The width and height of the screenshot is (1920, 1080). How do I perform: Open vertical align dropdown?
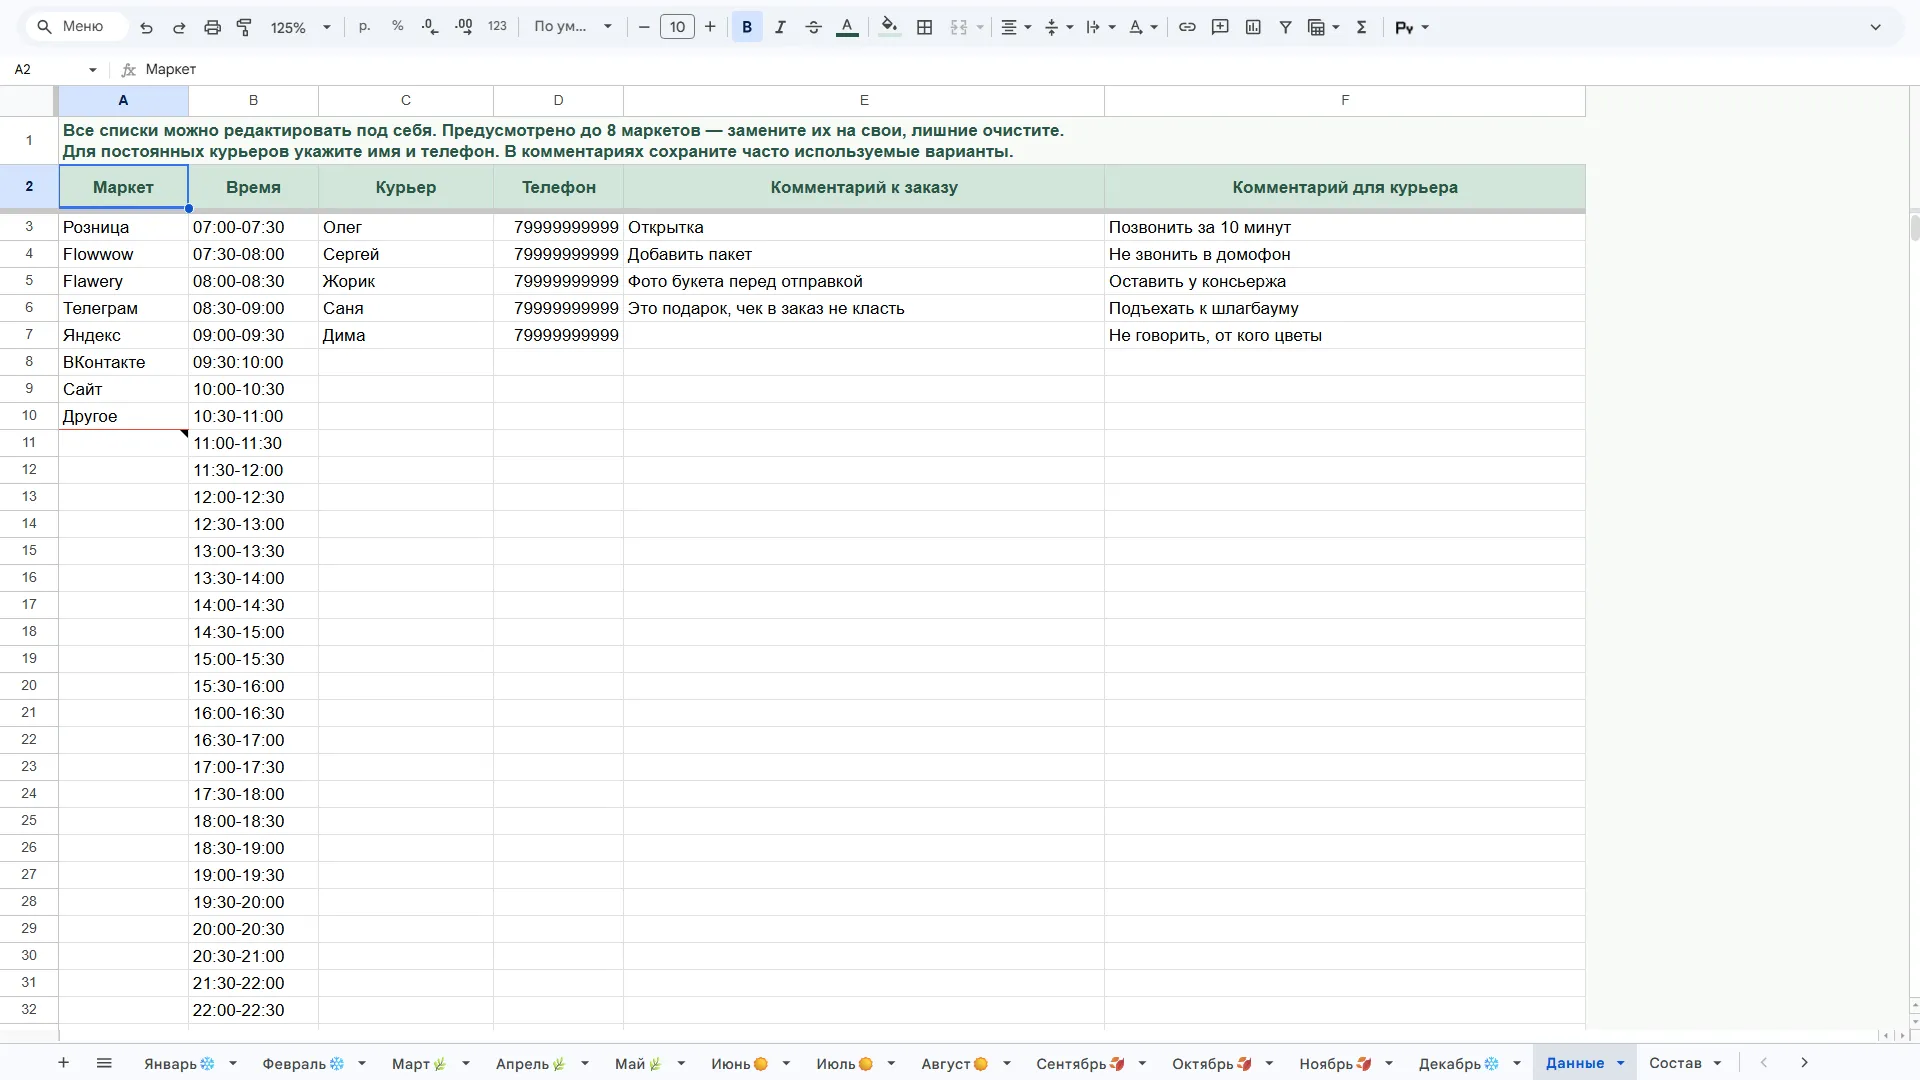1059,27
